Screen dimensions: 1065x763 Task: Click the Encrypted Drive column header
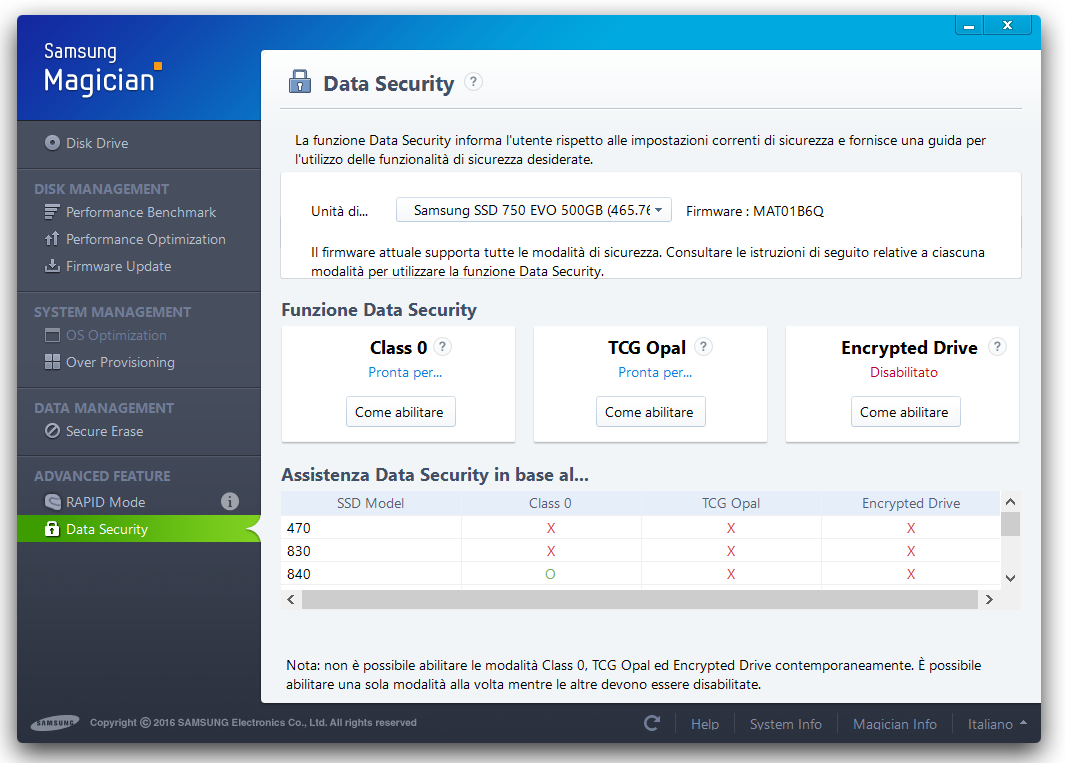click(911, 503)
